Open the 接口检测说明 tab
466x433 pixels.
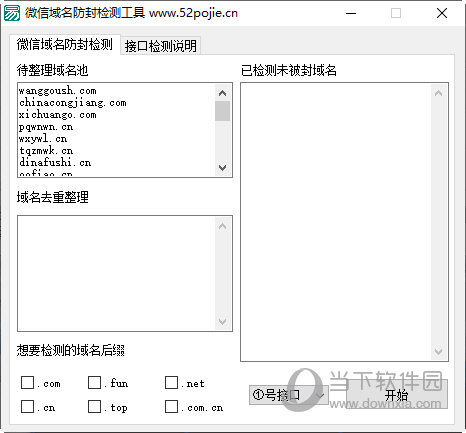point(160,46)
